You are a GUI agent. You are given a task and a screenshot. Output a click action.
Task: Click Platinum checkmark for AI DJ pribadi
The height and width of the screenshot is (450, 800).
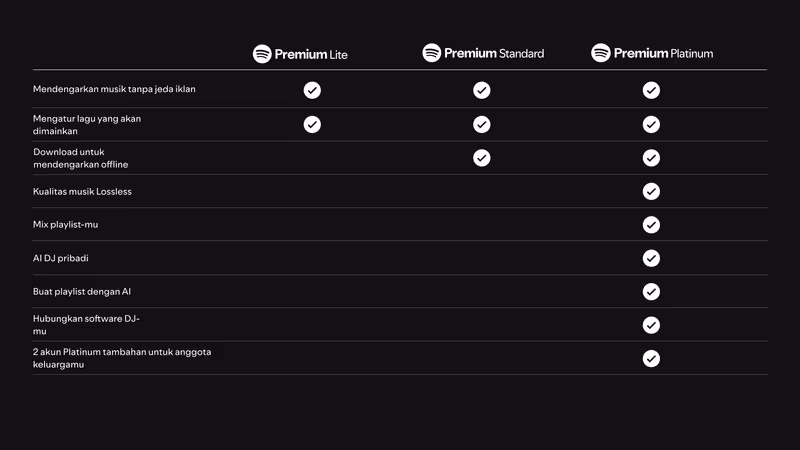(651, 258)
